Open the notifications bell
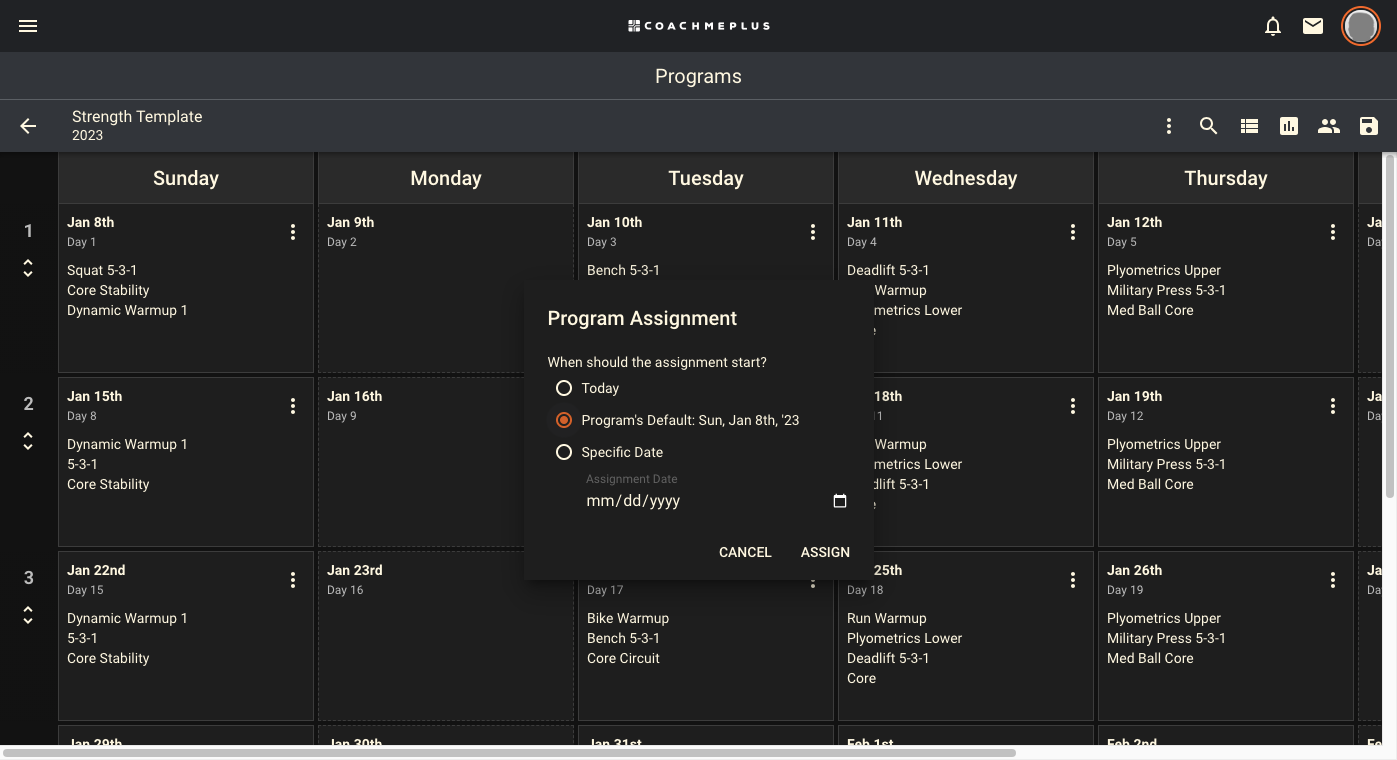Image resolution: width=1397 pixels, height=760 pixels. pyautogui.click(x=1273, y=27)
